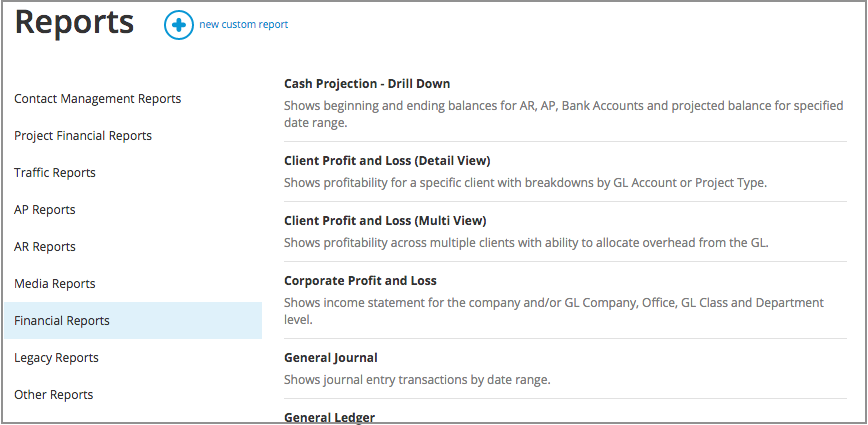Open Client Profit and Loss (Detail View)
Viewport: 868px width, 425px height.
(387, 160)
